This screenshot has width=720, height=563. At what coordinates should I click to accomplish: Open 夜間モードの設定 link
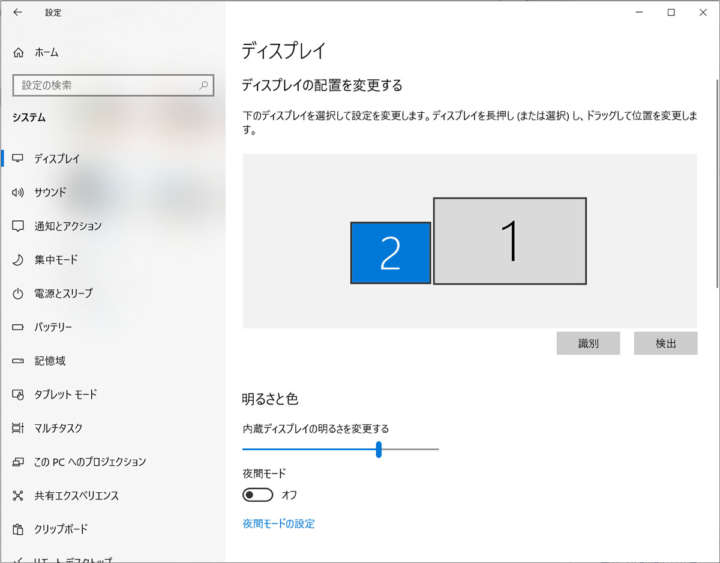pos(278,524)
